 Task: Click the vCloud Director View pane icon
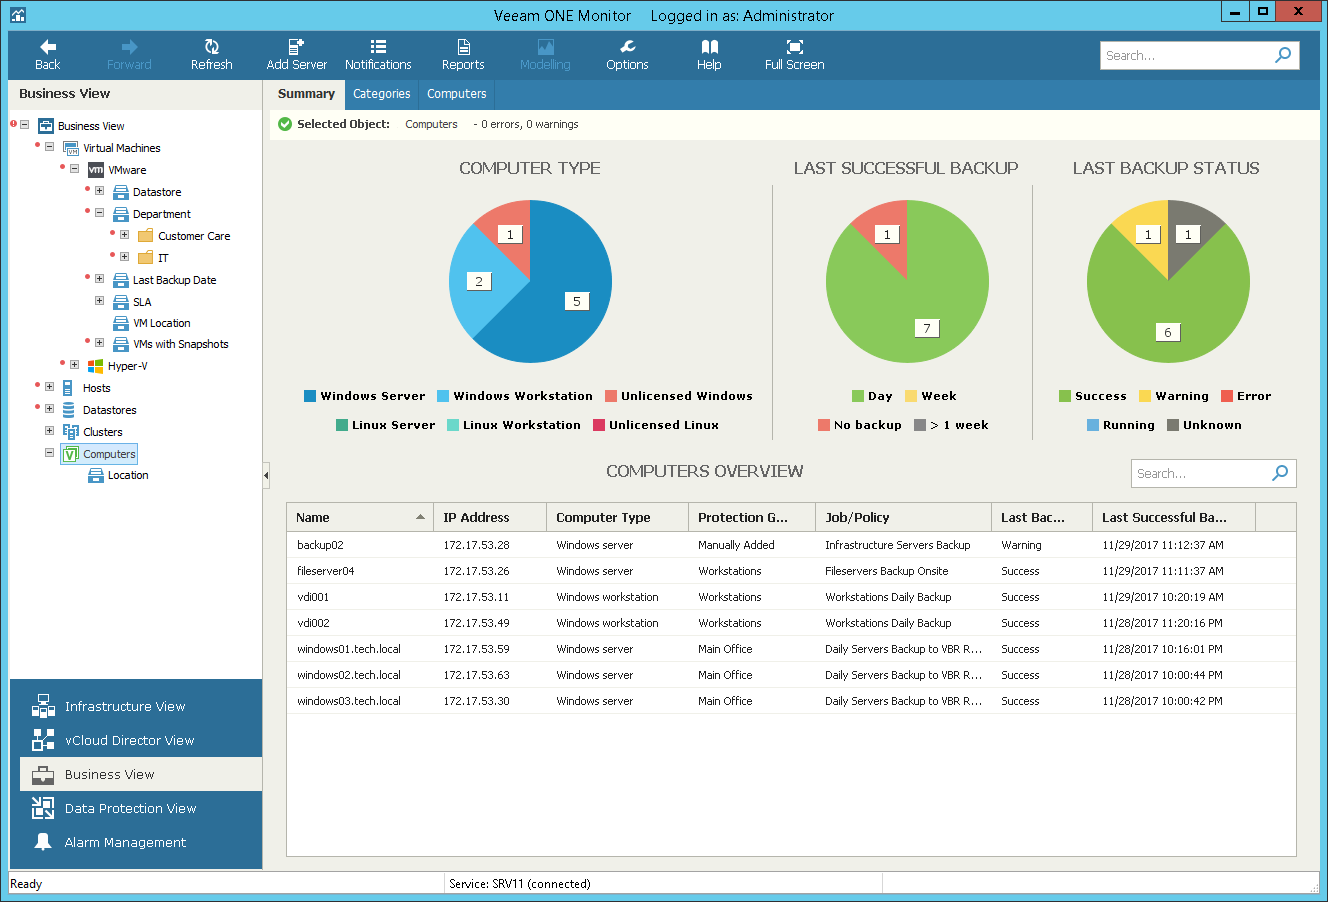pyautogui.click(x=43, y=740)
